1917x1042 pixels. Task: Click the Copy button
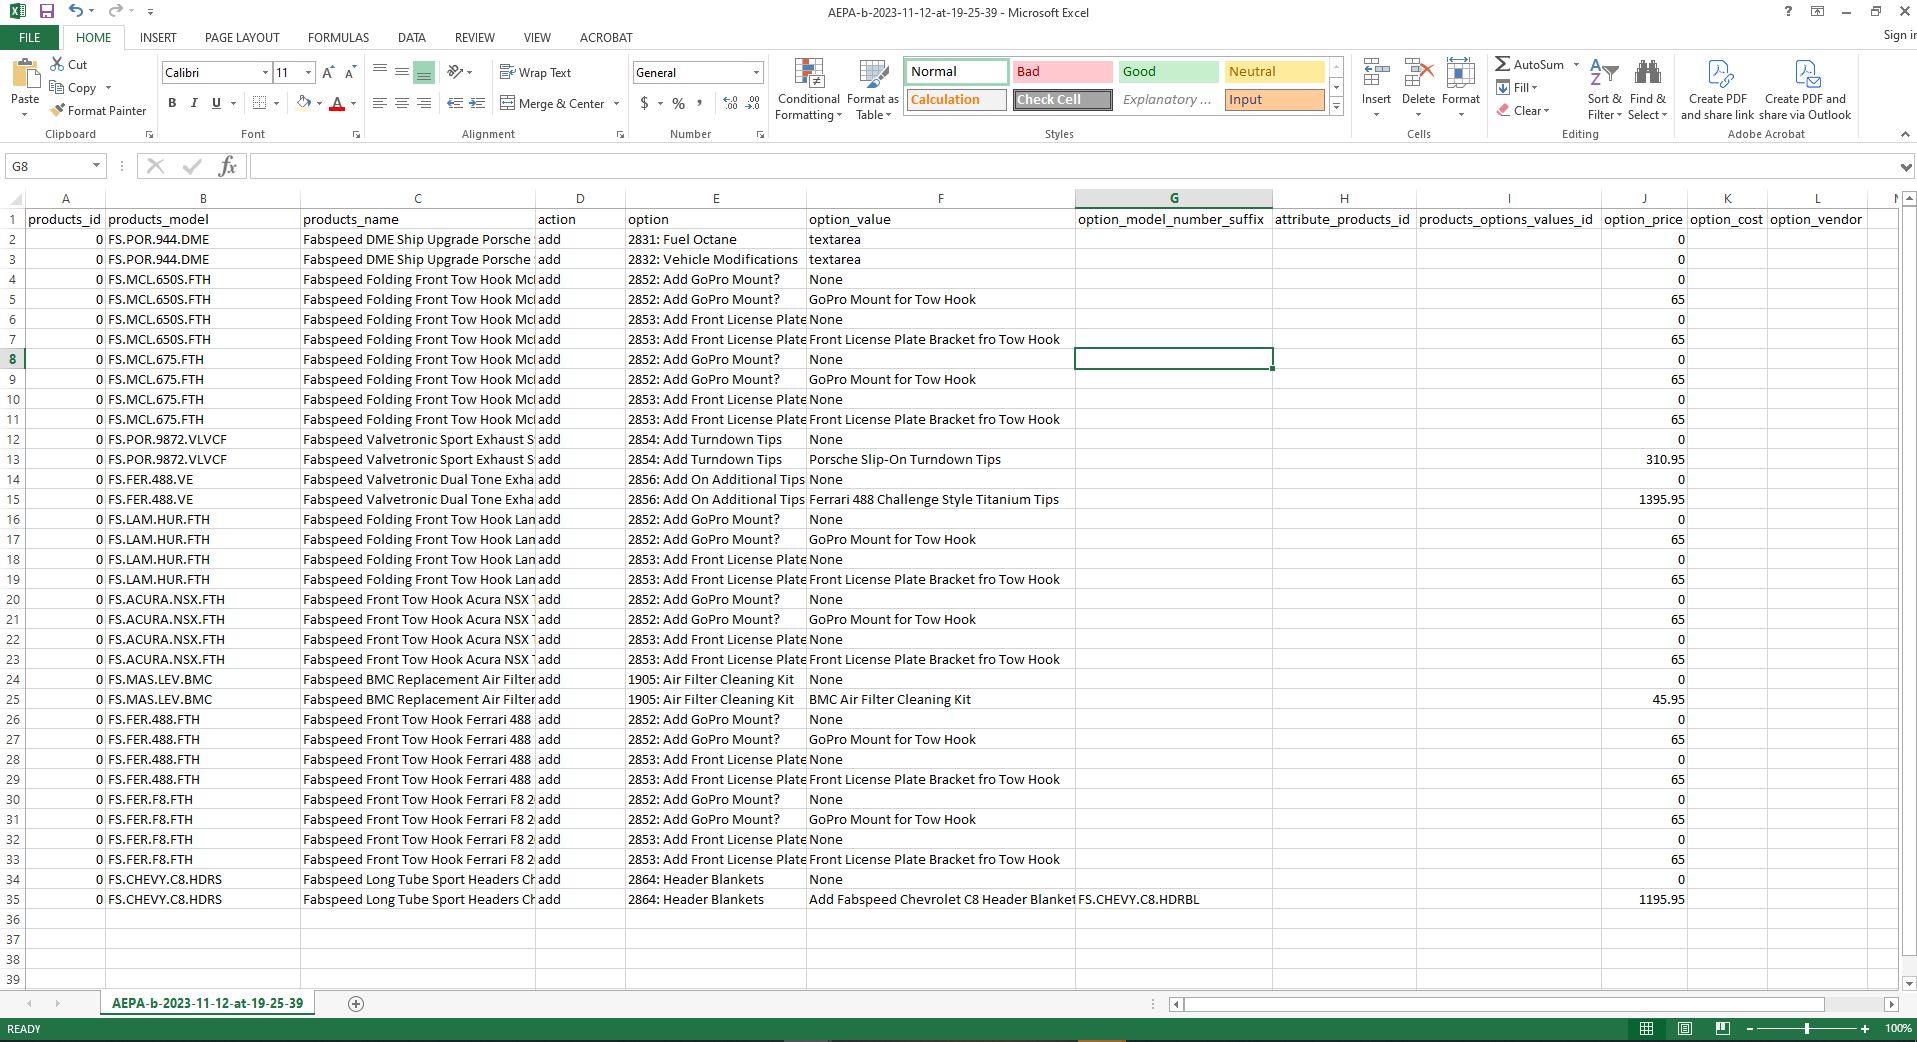(74, 87)
